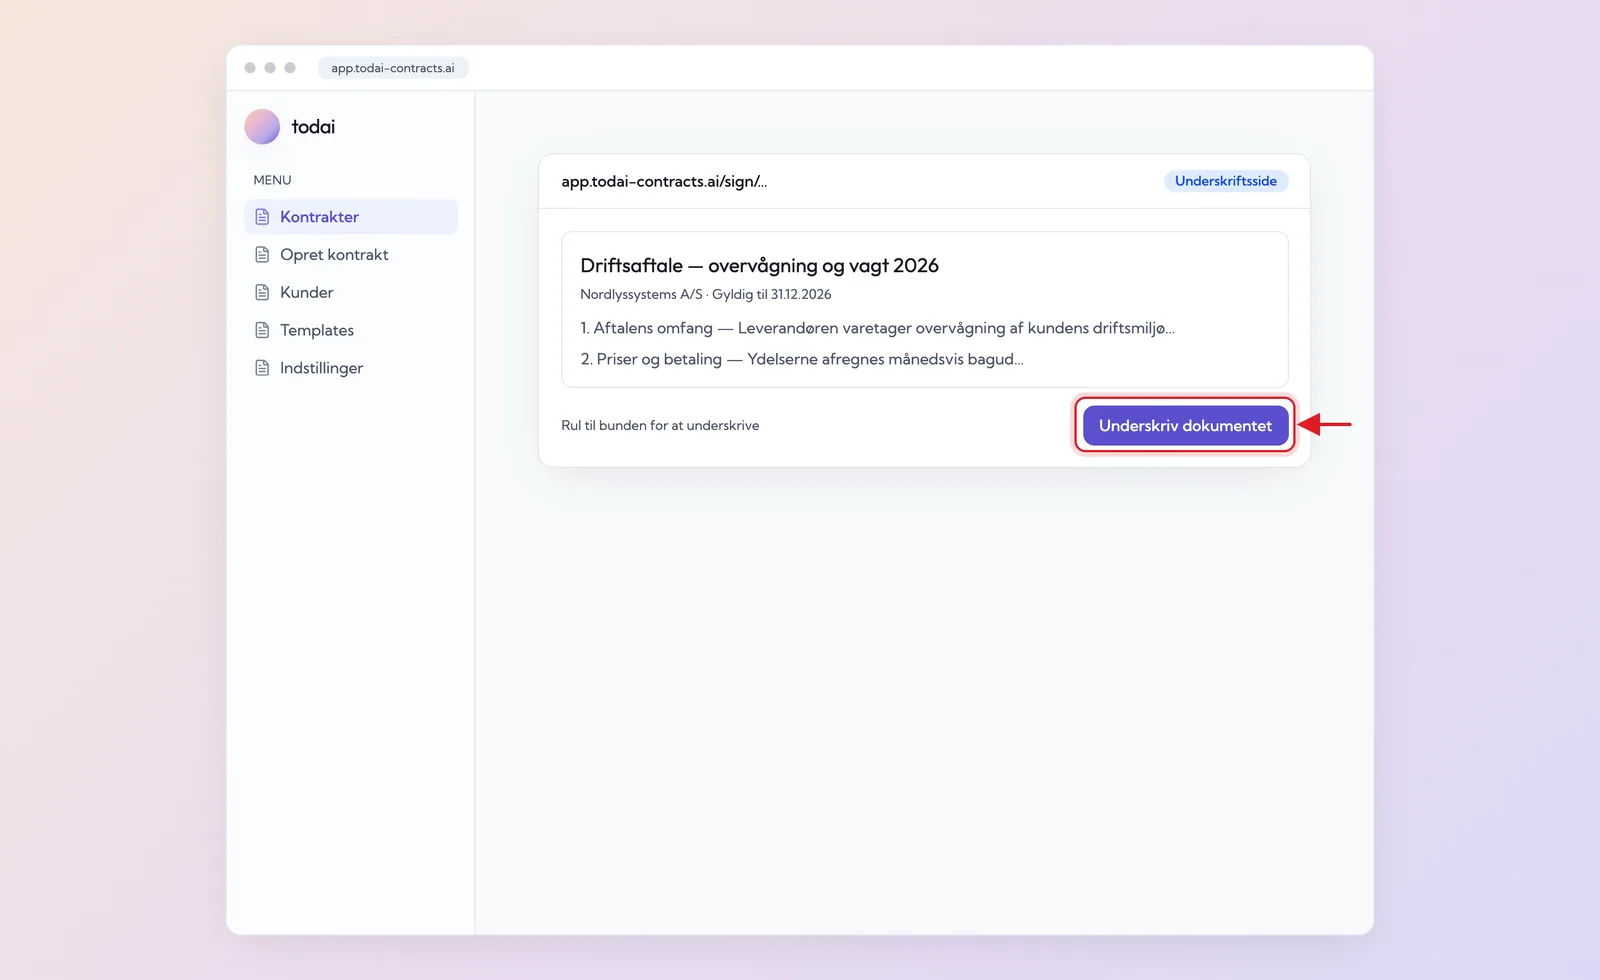Click the Rul til bunden hint text
This screenshot has height=980, width=1600.
tap(660, 426)
